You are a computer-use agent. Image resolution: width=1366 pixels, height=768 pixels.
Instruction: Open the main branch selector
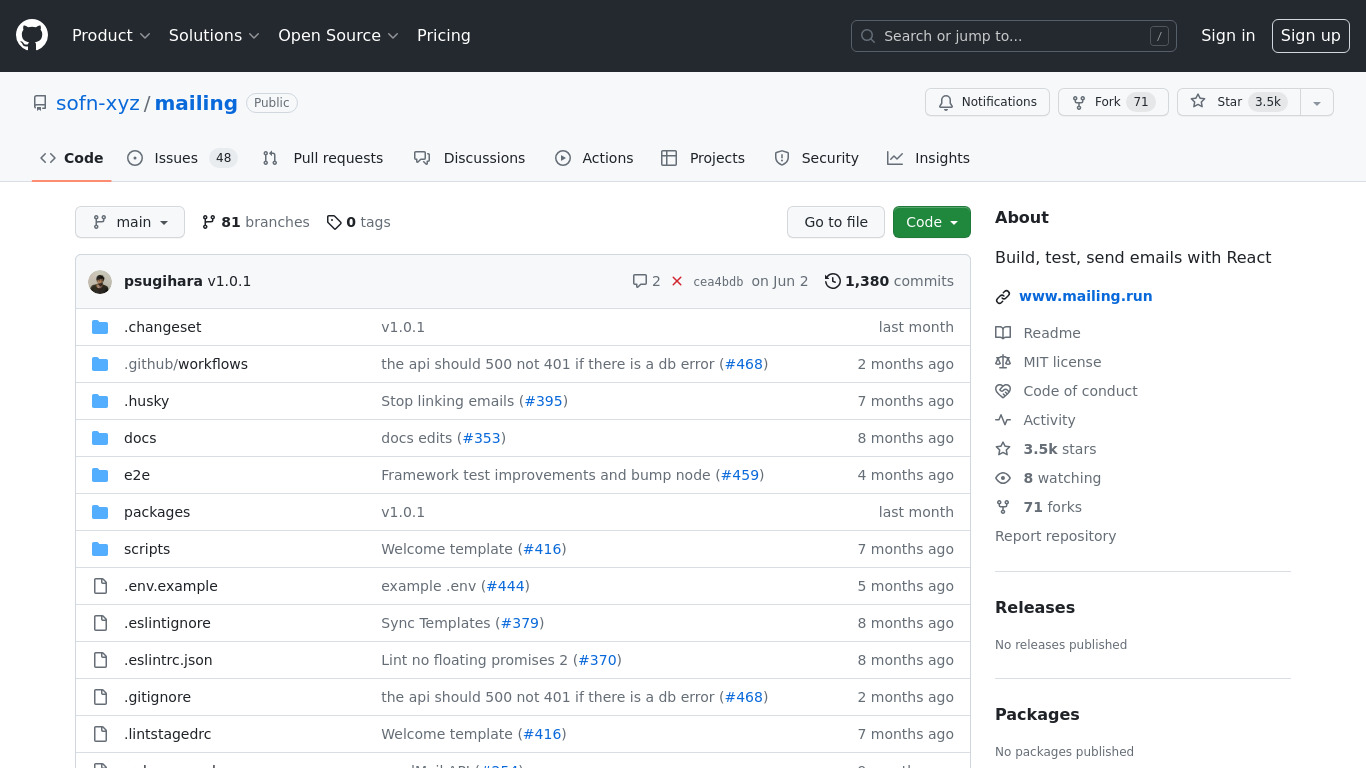tap(130, 222)
